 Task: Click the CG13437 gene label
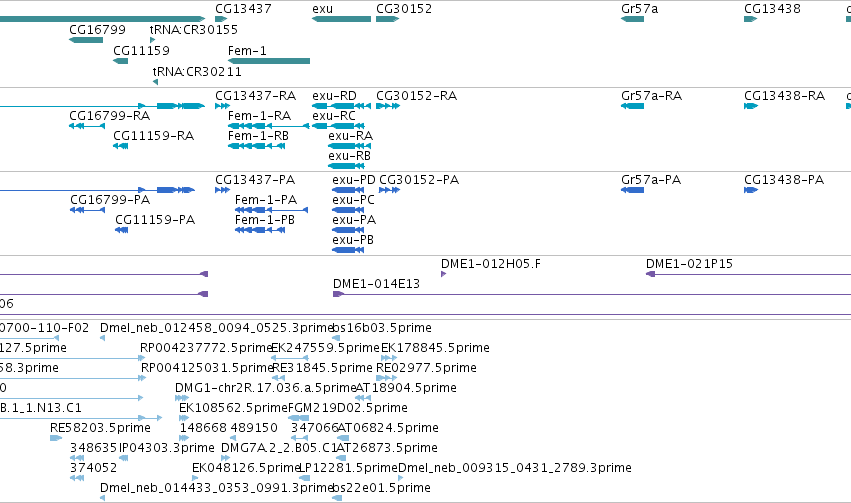tap(243, 9)
